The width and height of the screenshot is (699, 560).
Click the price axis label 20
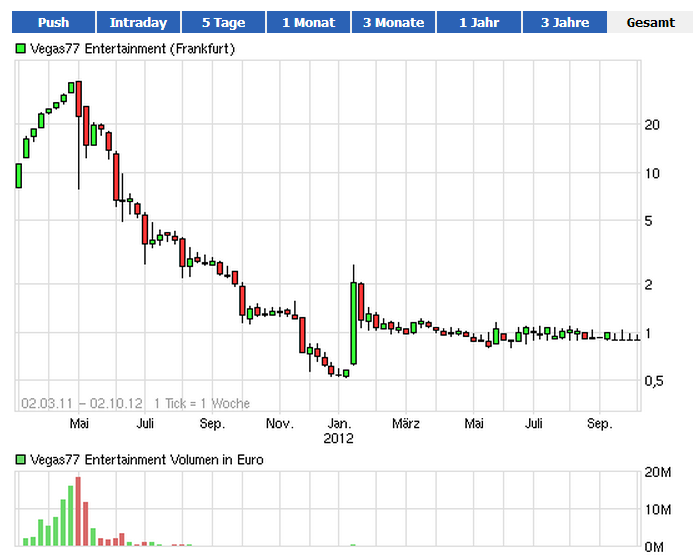click(x=652, y=125)
